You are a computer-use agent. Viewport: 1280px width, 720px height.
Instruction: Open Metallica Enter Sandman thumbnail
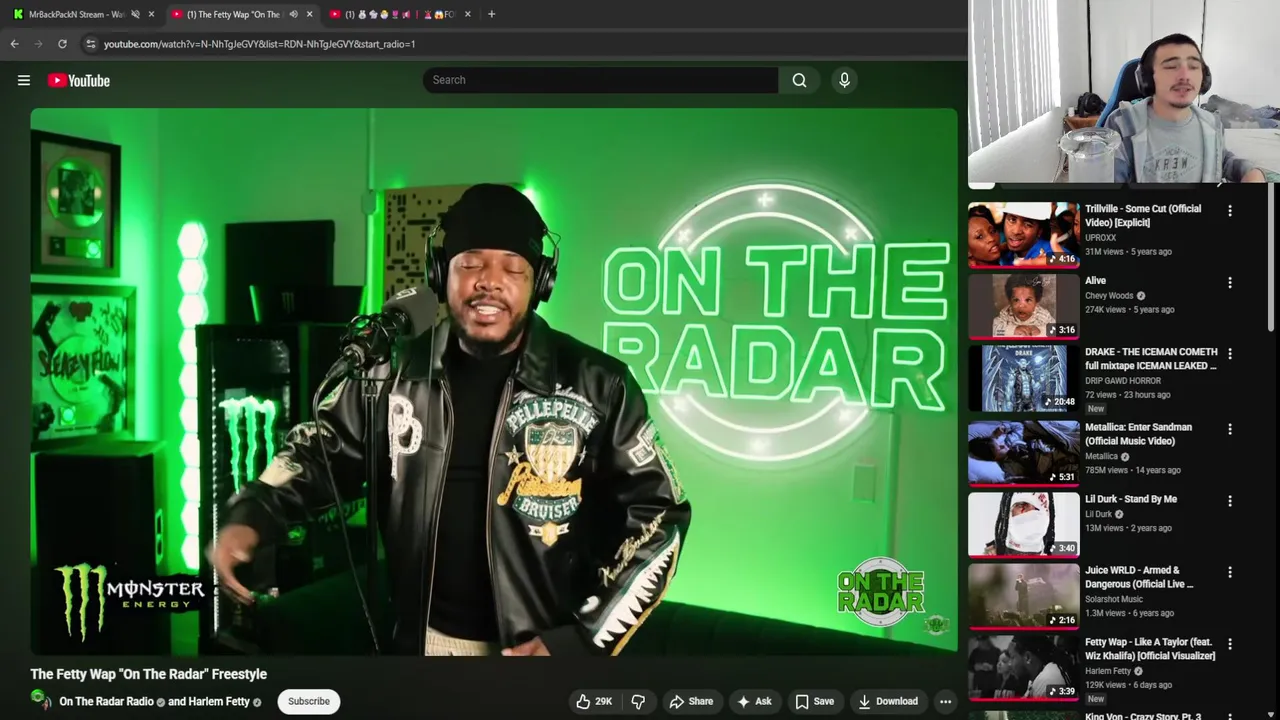1024,453
